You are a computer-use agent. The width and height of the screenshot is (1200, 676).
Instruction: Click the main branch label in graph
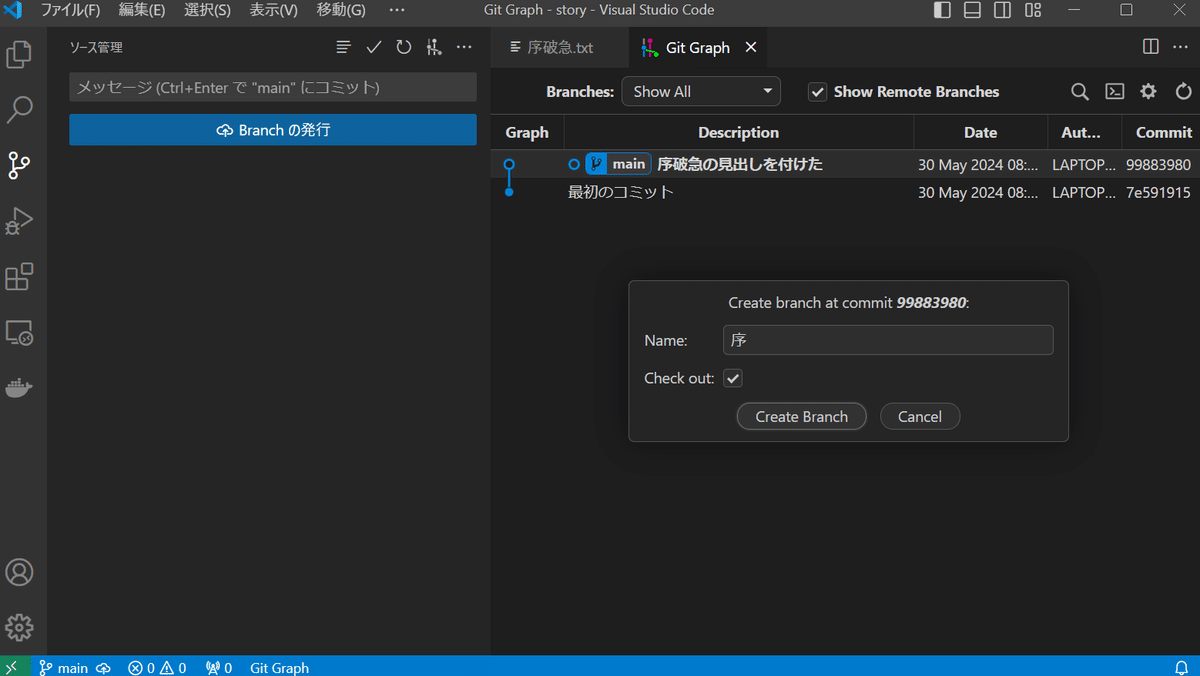(619, 164)
